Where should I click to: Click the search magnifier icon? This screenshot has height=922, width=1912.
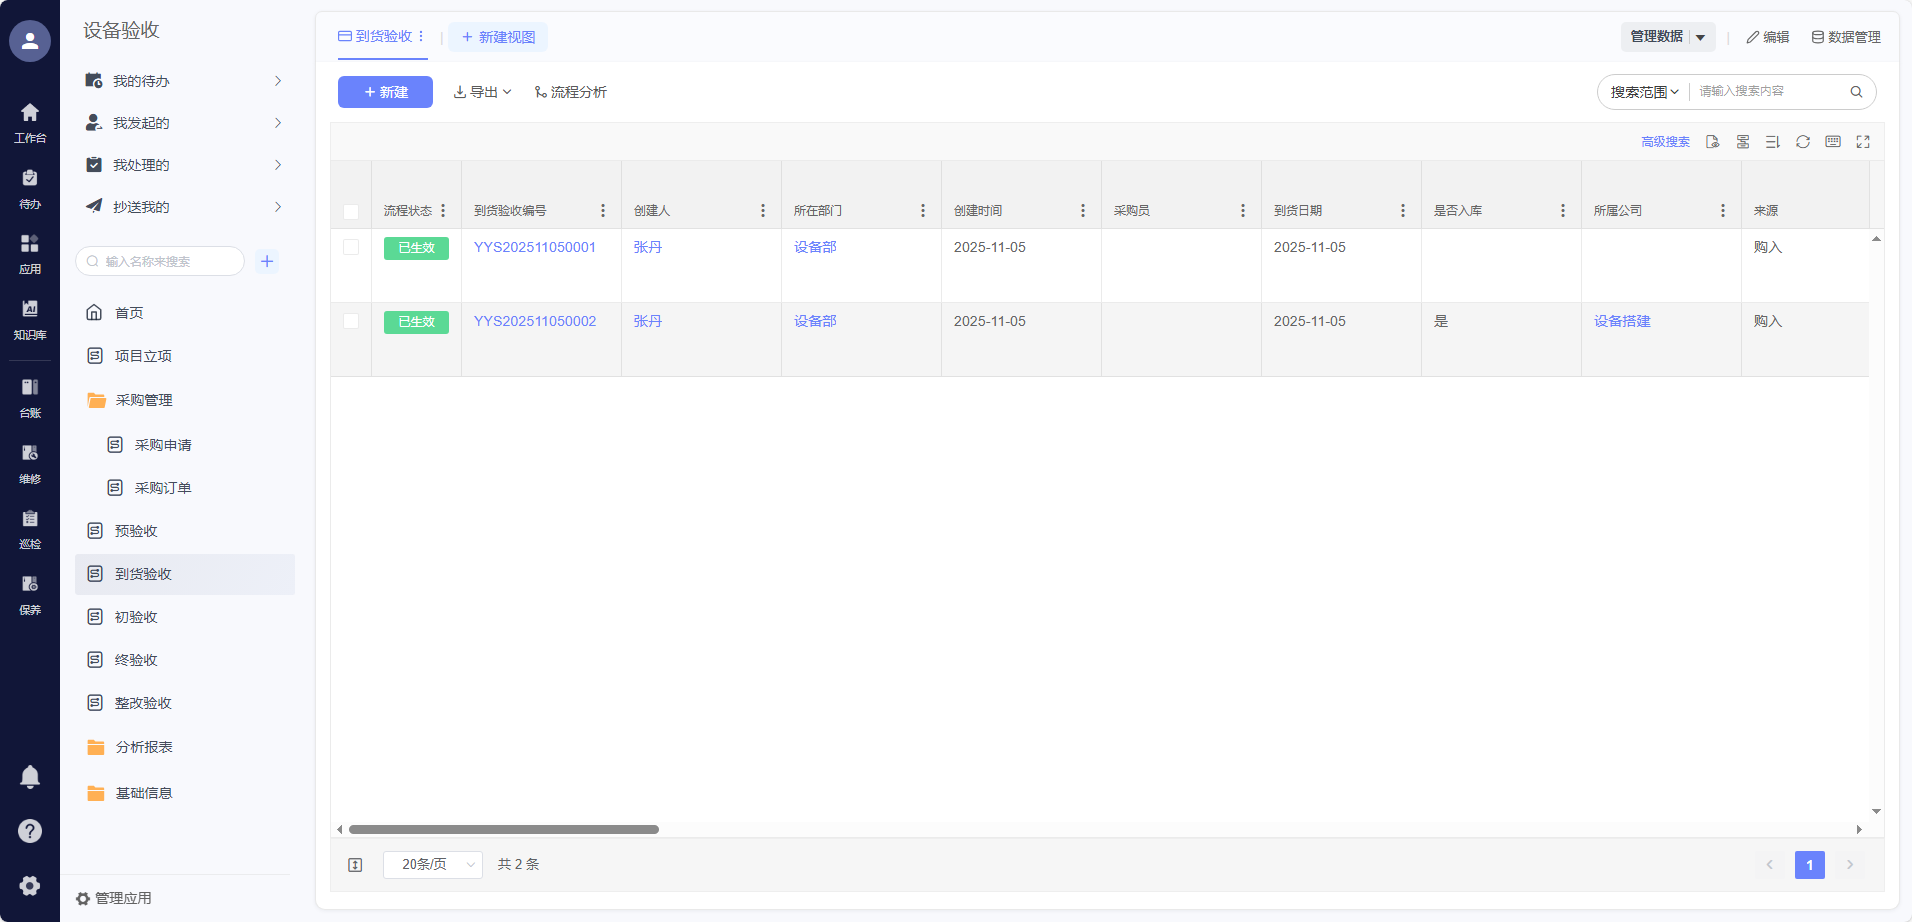(x=1856, y=92)
